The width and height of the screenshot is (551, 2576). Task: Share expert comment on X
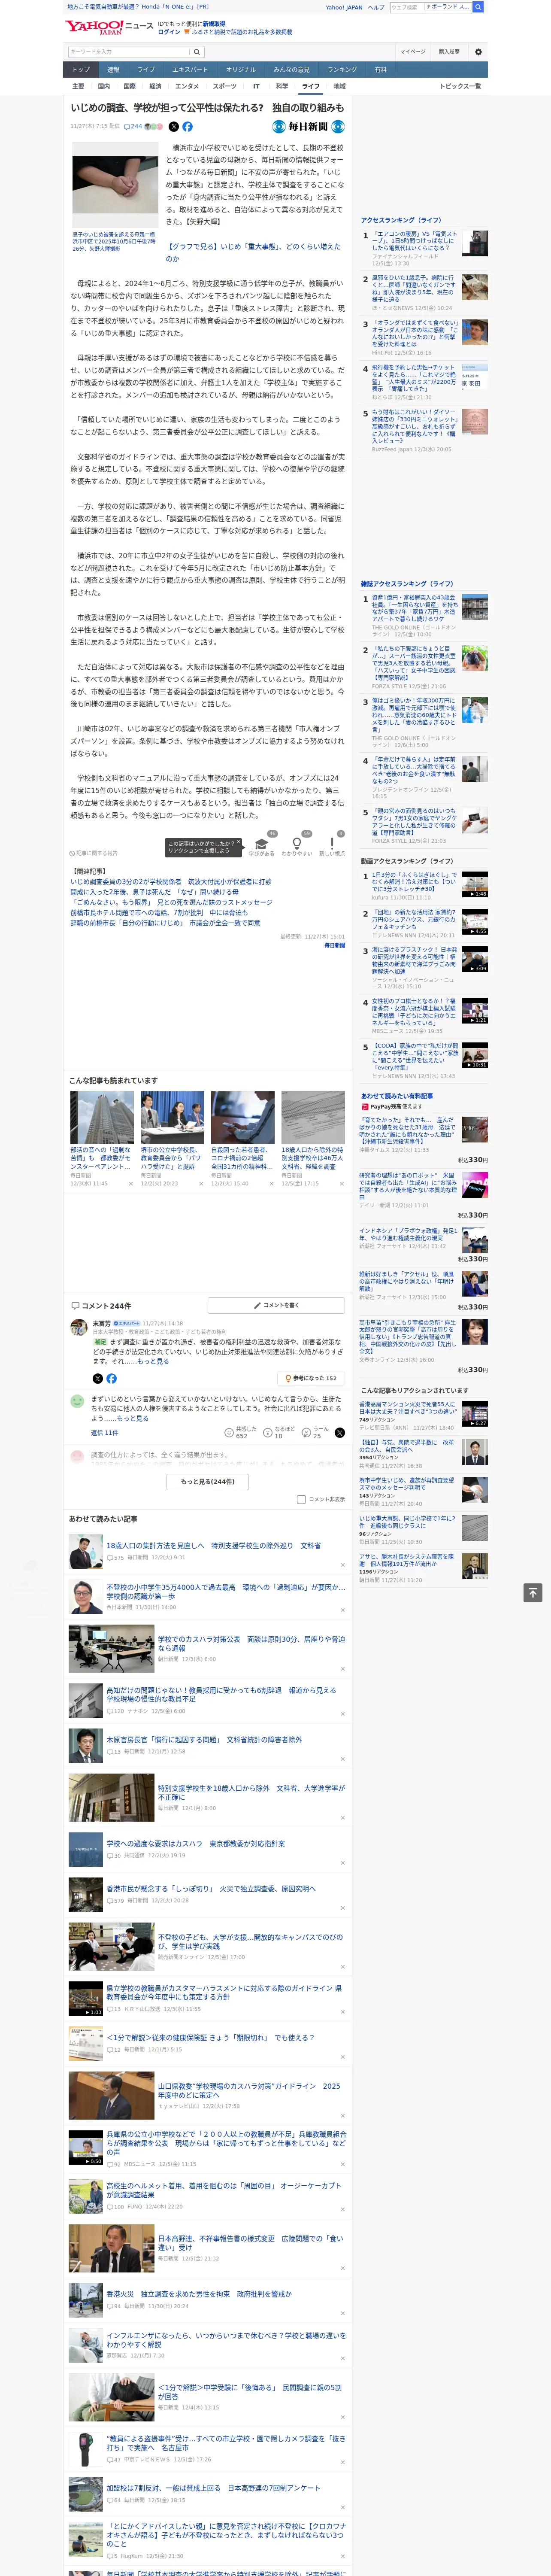(x=97, y=1378)
